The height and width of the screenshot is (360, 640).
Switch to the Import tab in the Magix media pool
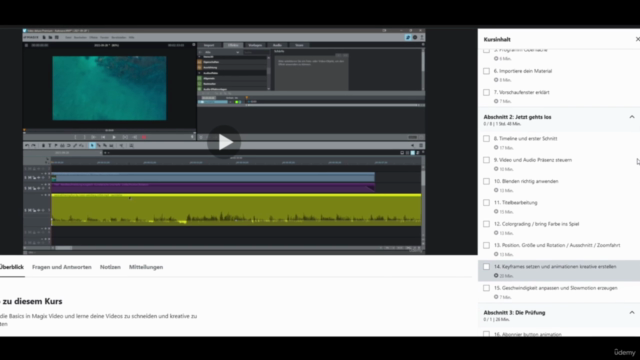pyautogui.click(x=209, y=45)
